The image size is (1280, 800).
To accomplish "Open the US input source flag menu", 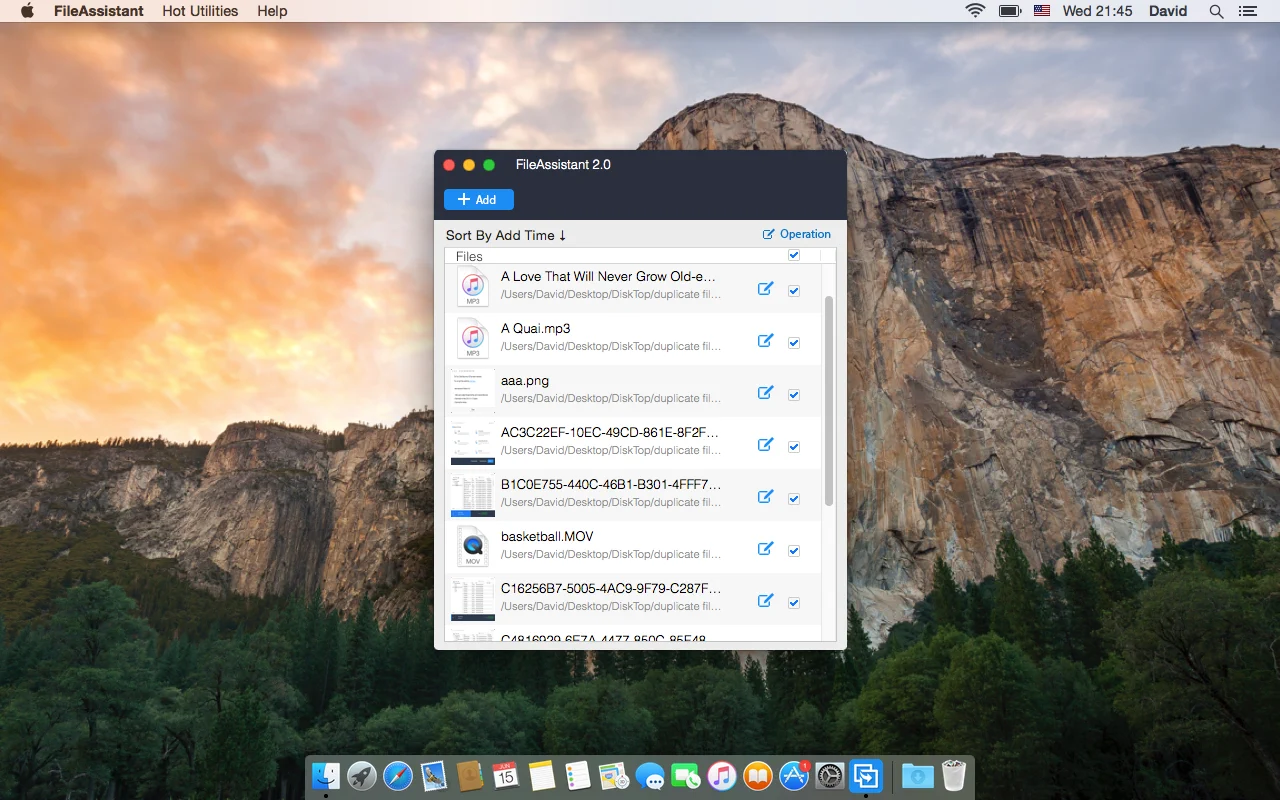I will [1040, 11].
